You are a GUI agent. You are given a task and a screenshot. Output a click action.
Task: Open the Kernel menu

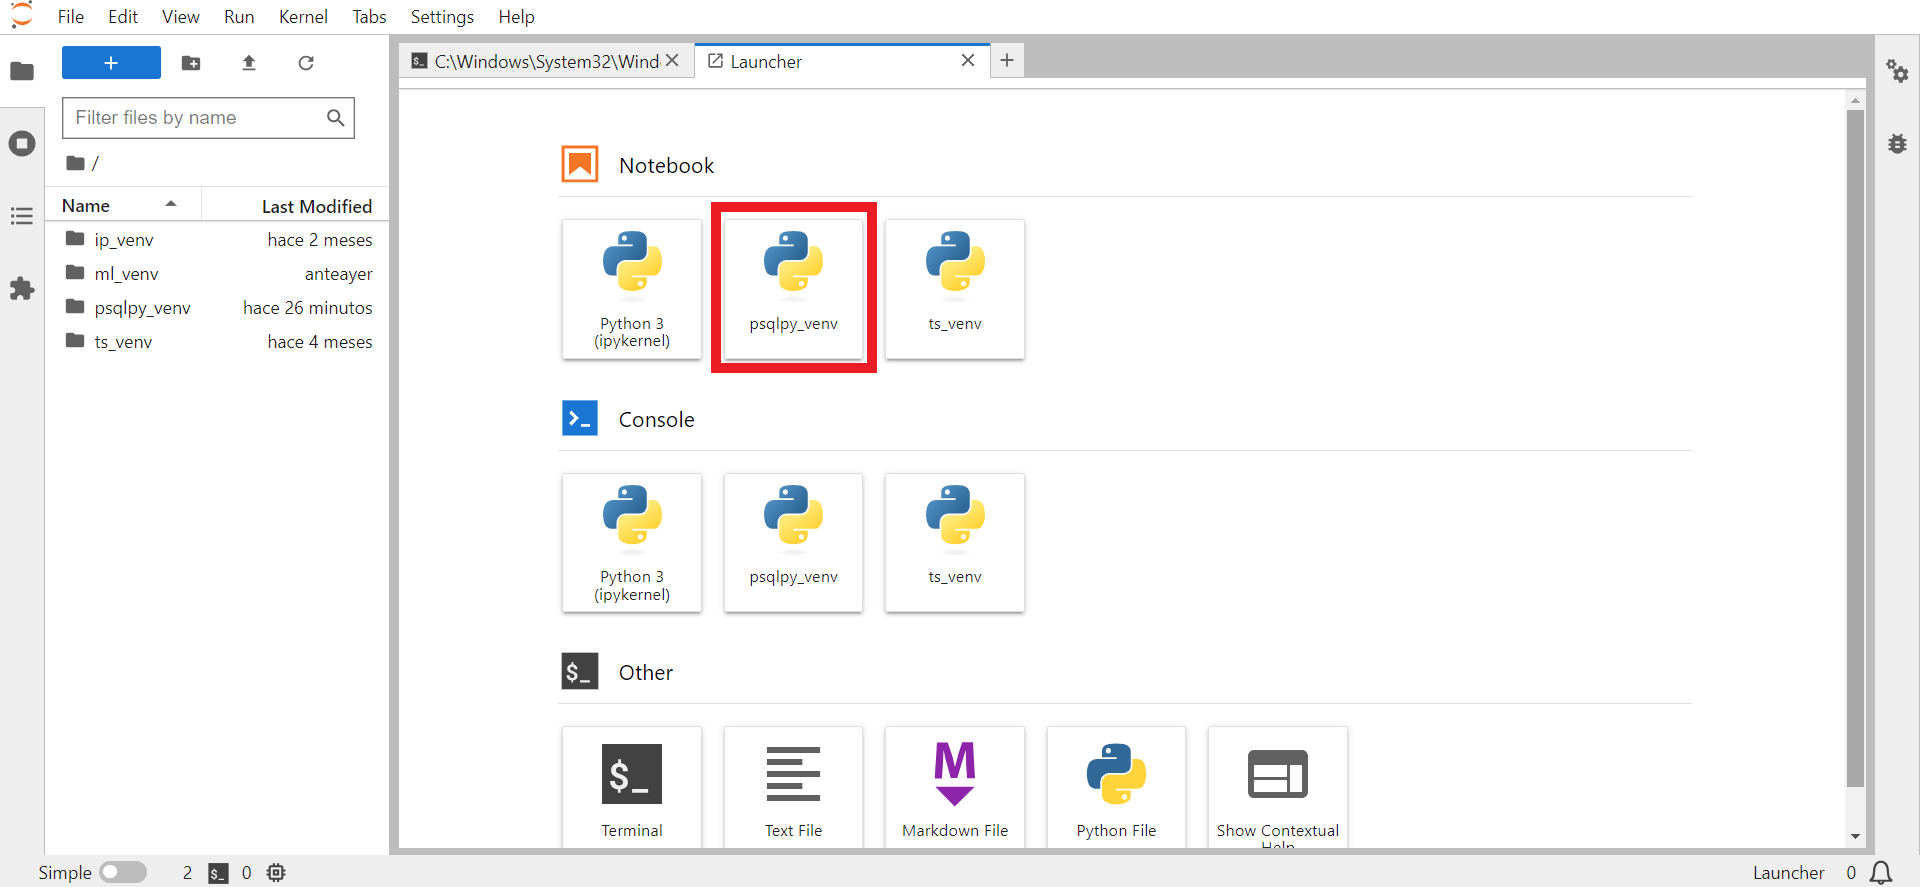pos(303,17)
